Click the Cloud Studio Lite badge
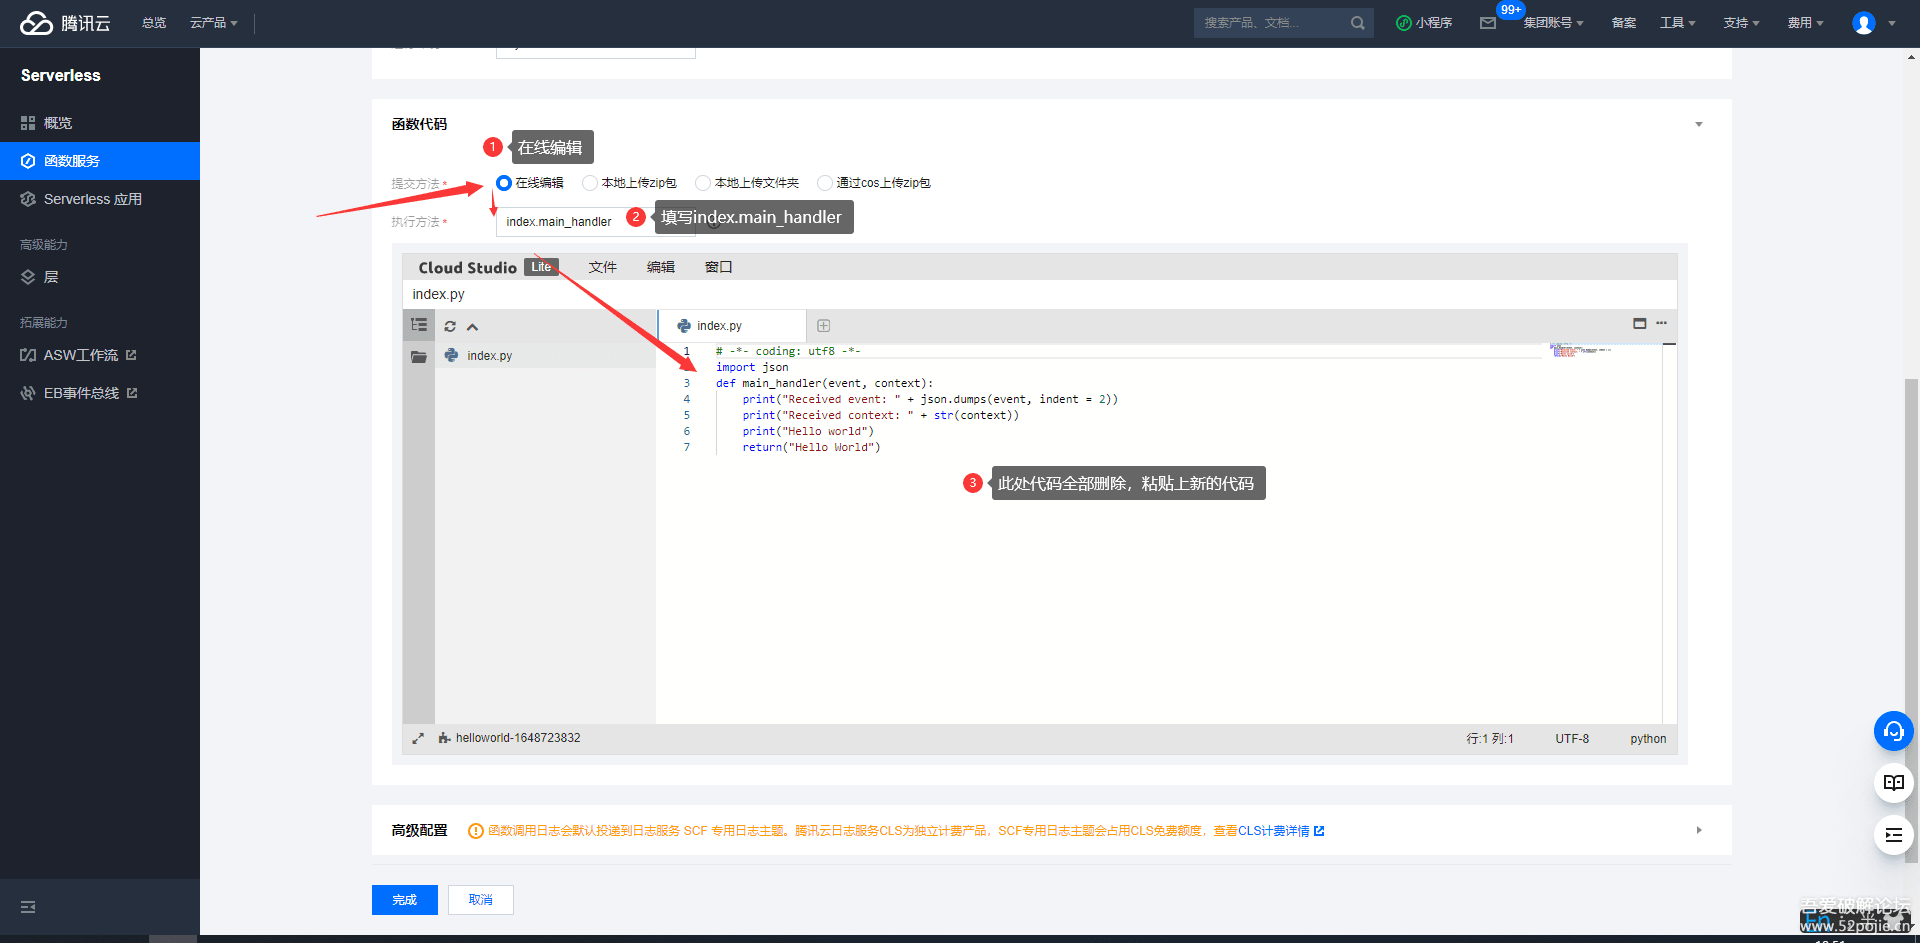1920x943 pixels. coord(541,267)
